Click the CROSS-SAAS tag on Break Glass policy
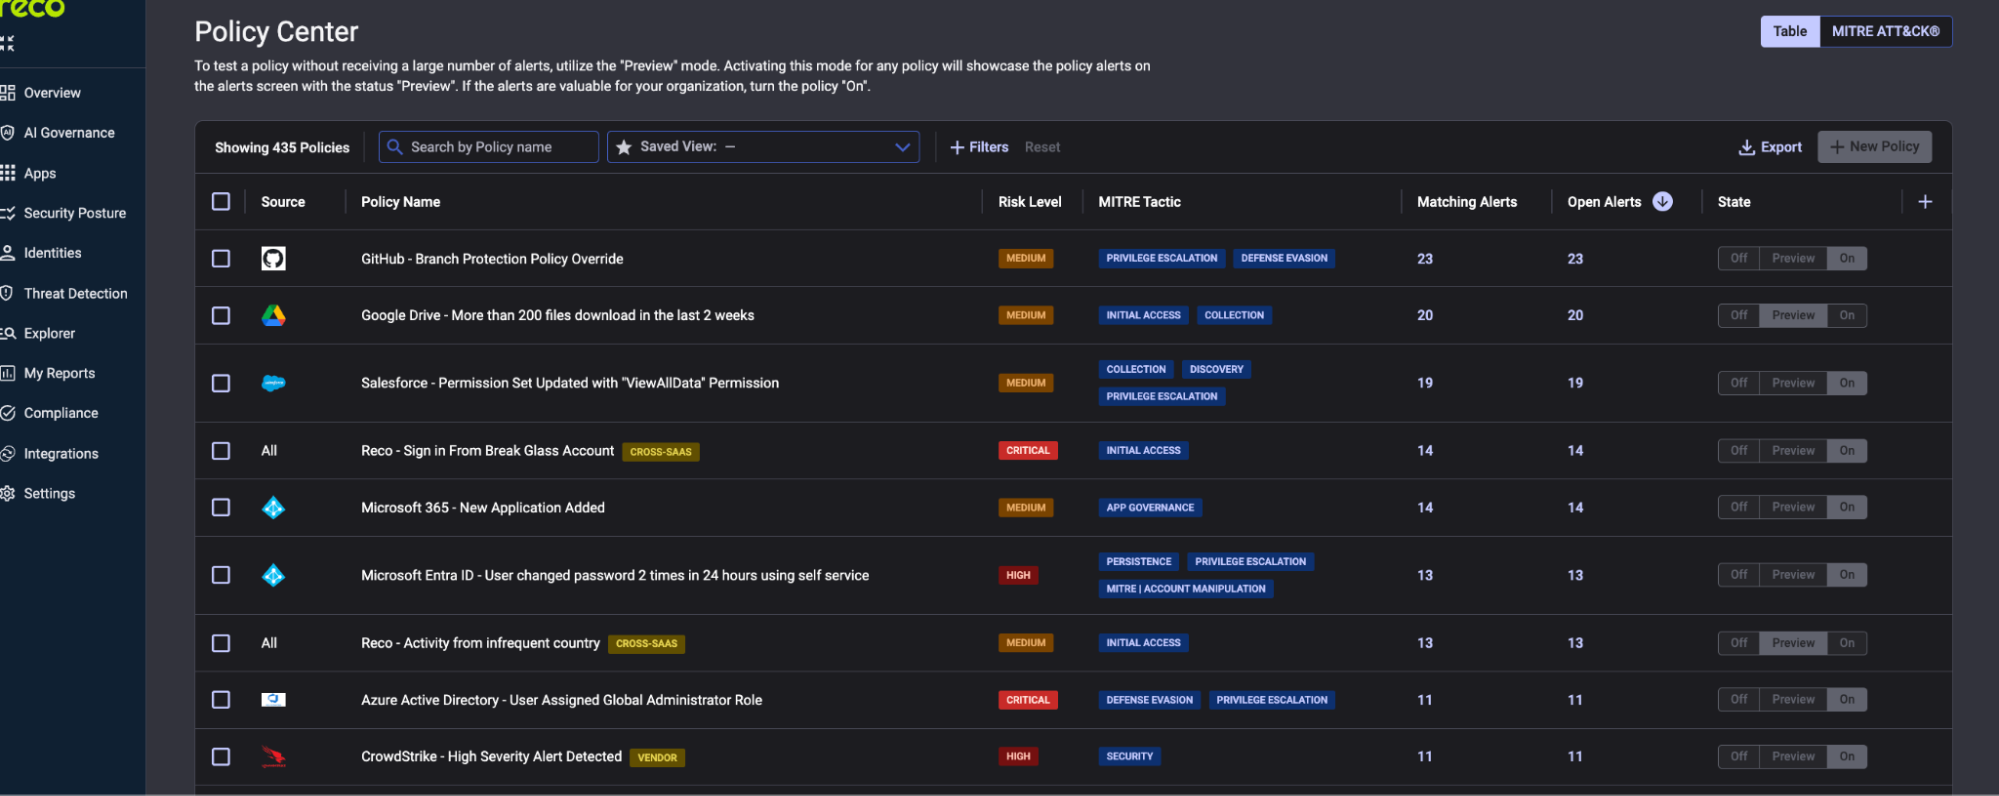The image size is (1999, 796). click(x=660, y=452)
